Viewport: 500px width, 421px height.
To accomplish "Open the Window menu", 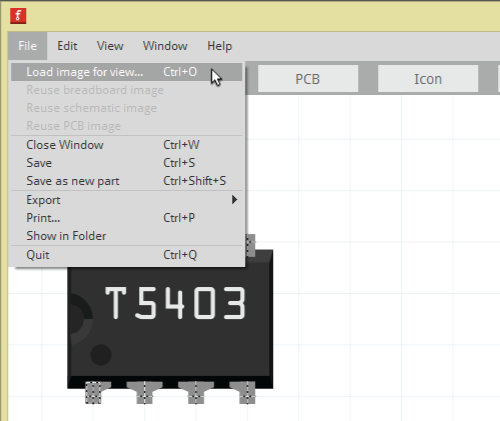I will click(x=165, y=46).
